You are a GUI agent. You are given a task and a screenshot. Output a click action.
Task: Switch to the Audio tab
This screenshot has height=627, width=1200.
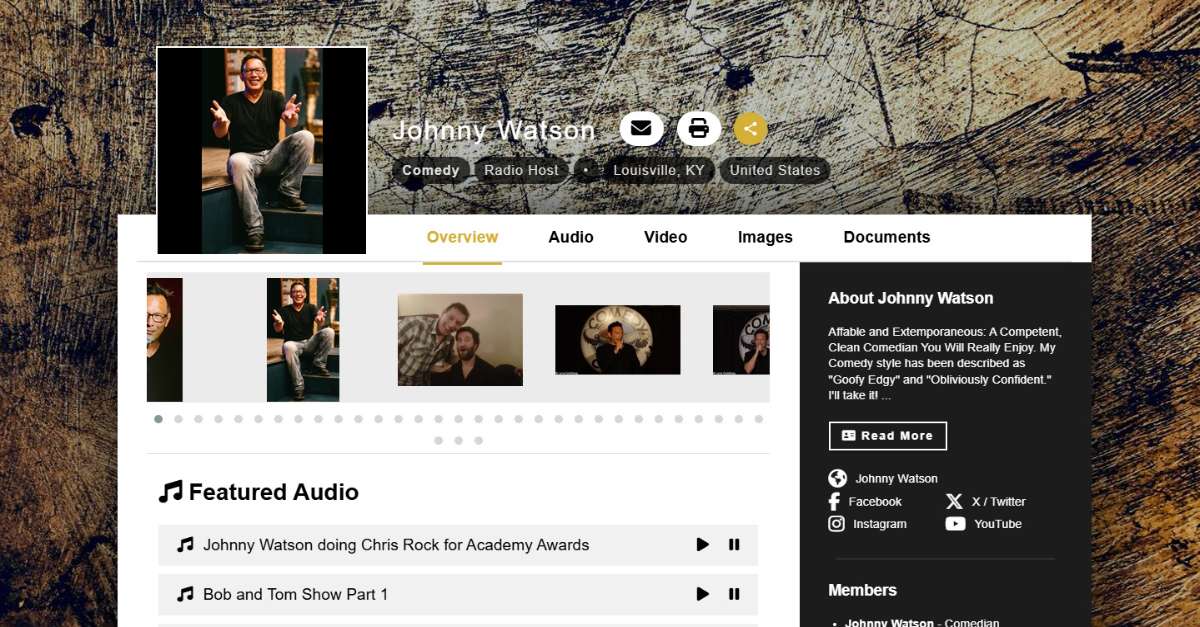coord(570,237)
